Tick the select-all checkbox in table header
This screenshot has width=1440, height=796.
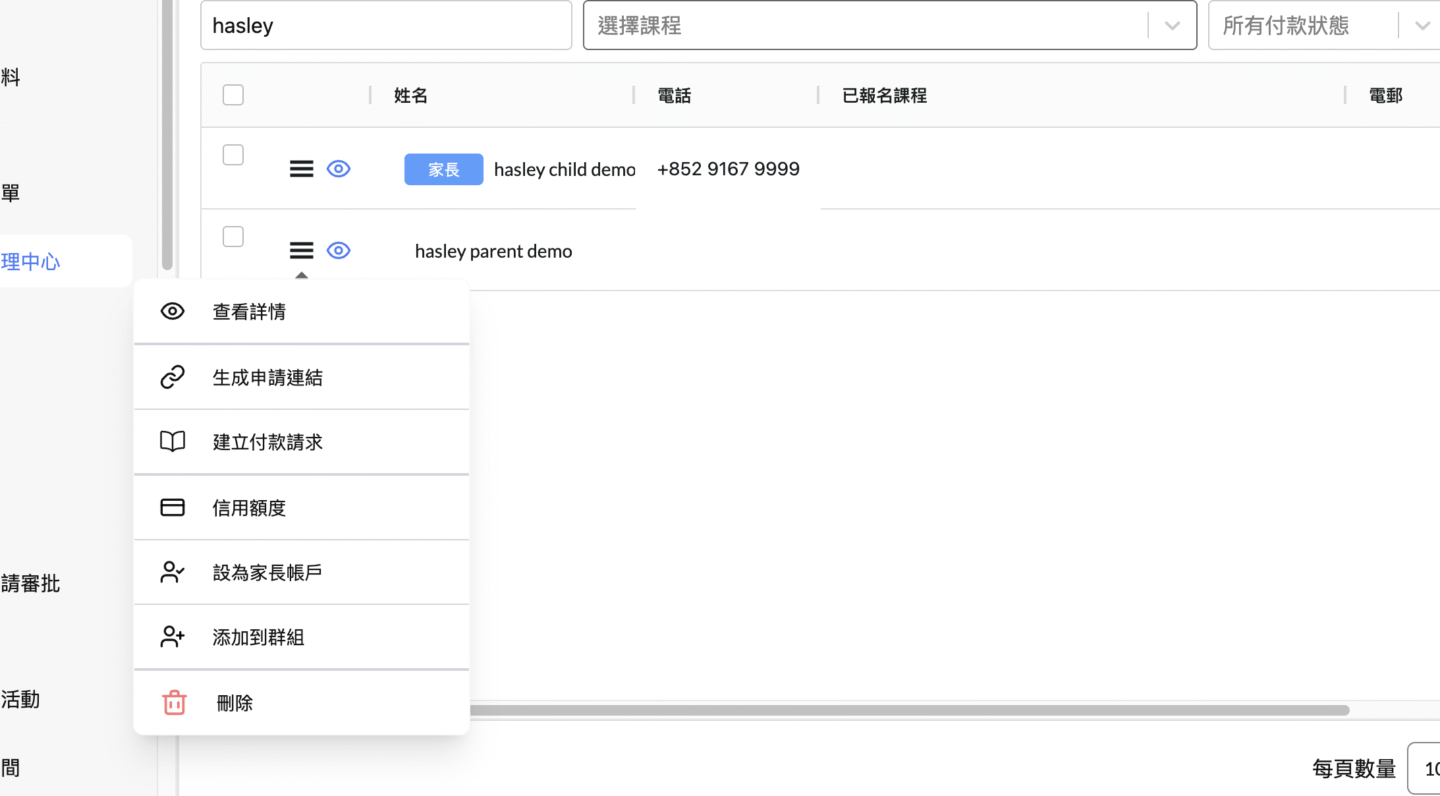click(x=233, y=95)
